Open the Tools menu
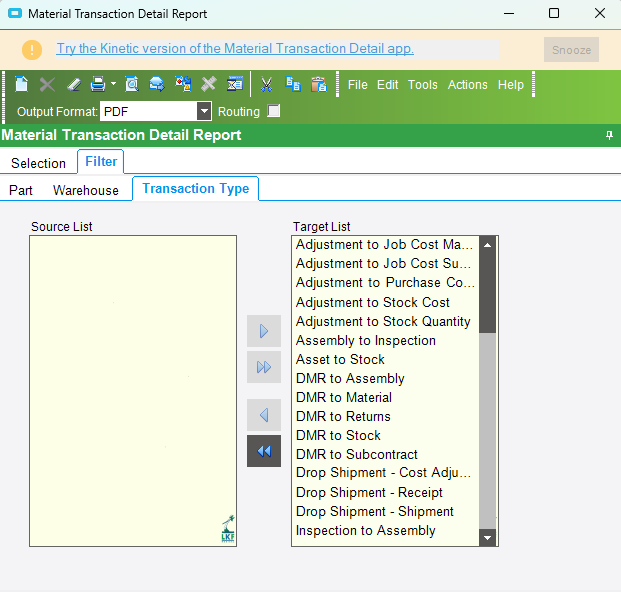Image resolution: width=621 pixels, height=592 pixels. [423, 85]
